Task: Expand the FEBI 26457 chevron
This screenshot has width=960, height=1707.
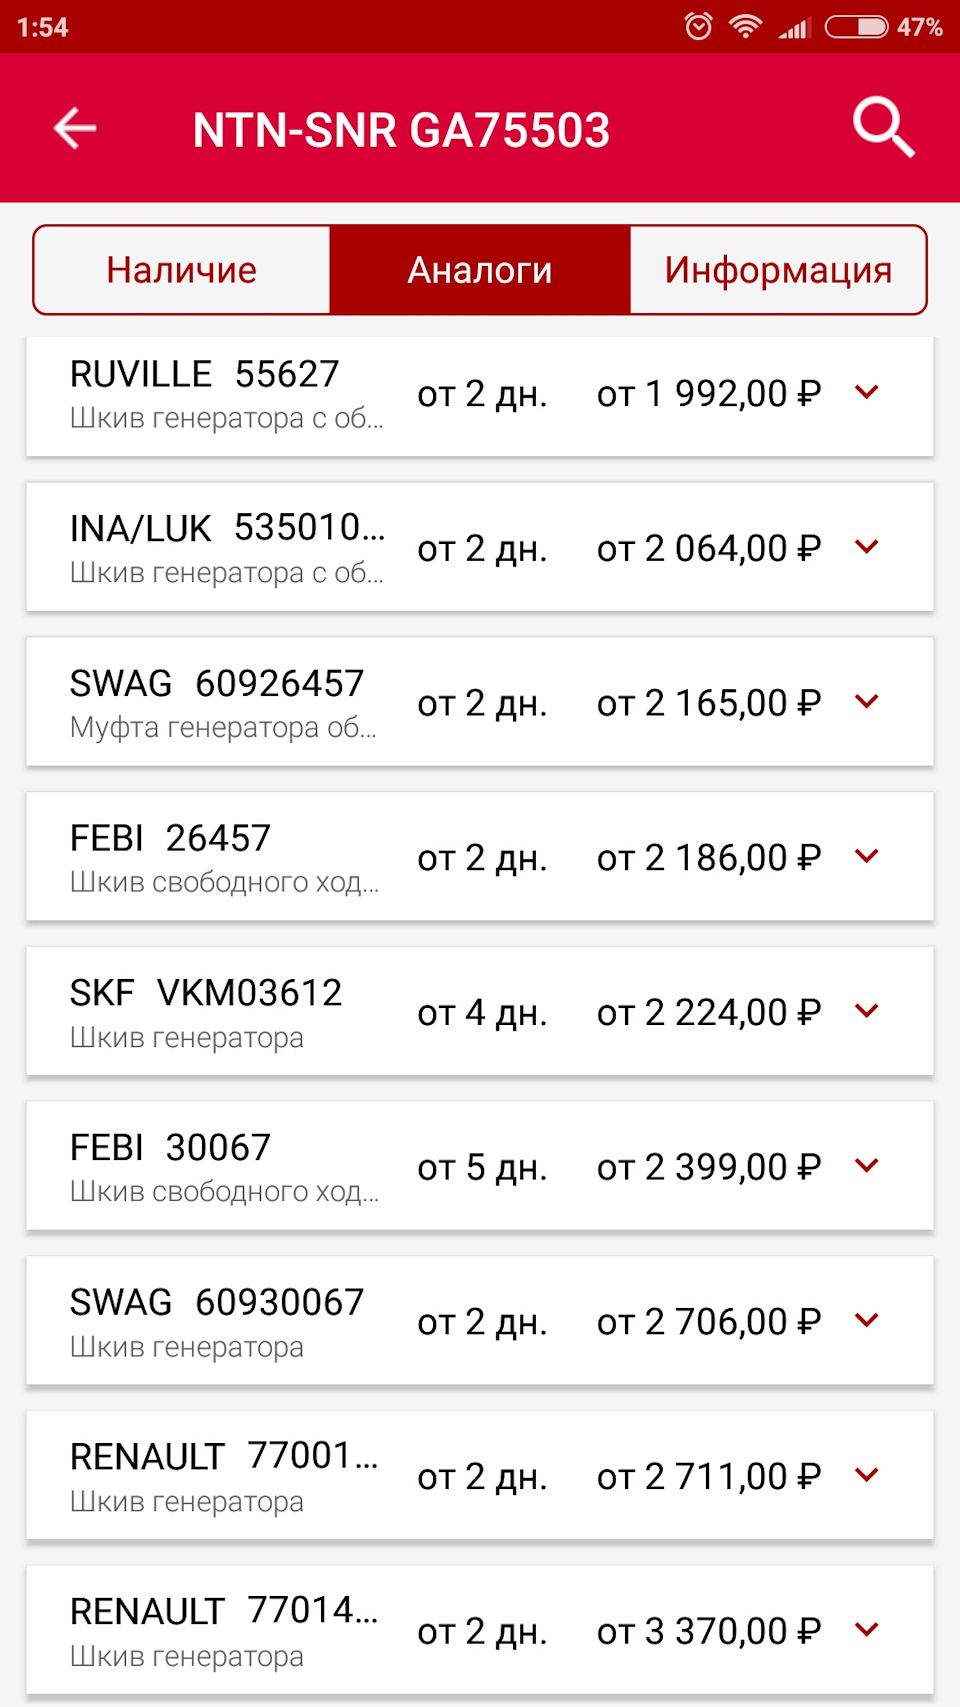Action: pos(867,856)
